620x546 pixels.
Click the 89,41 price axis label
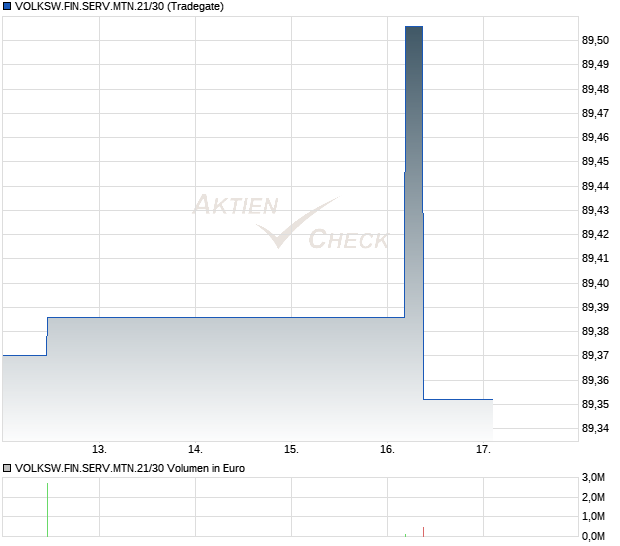pos(595,259)
